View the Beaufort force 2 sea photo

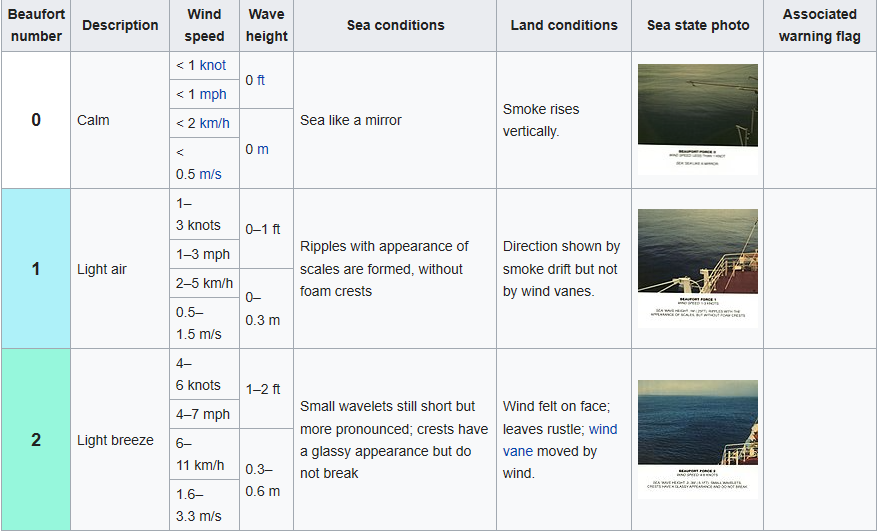(697, 438)
